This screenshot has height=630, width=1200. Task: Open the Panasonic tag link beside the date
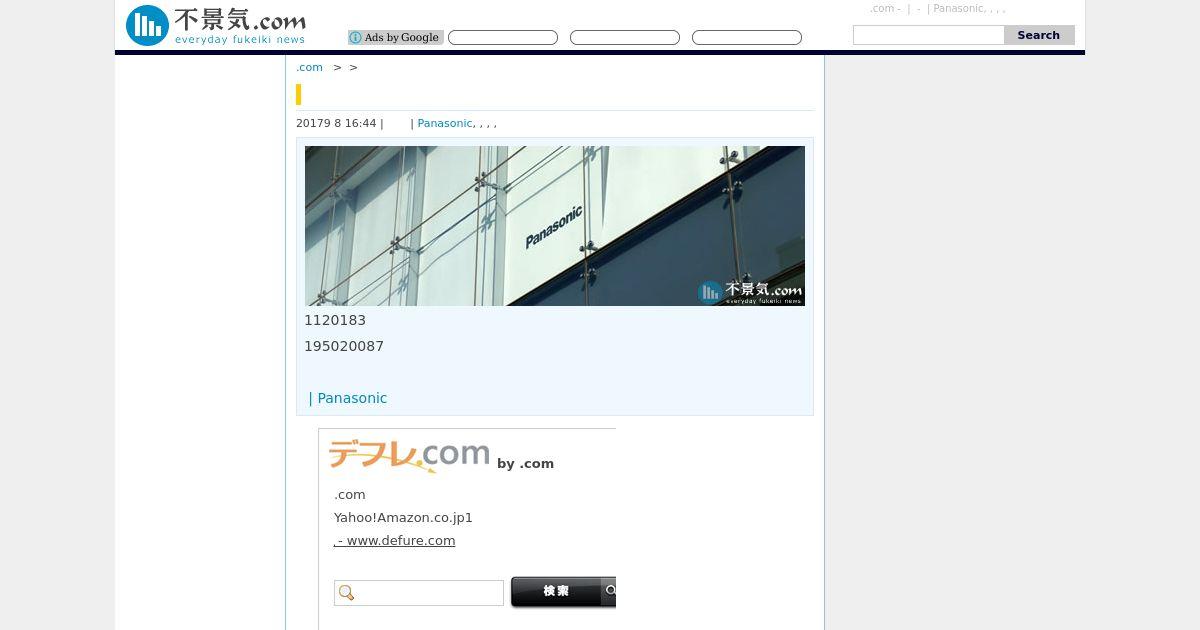(445, 123)
